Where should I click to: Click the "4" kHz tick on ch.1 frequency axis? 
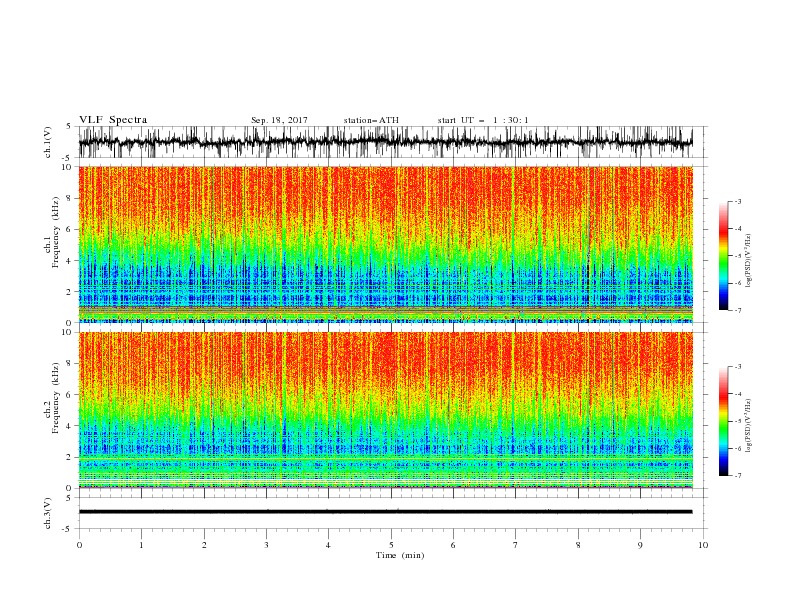pyautogui.click(x=69, y=261)
